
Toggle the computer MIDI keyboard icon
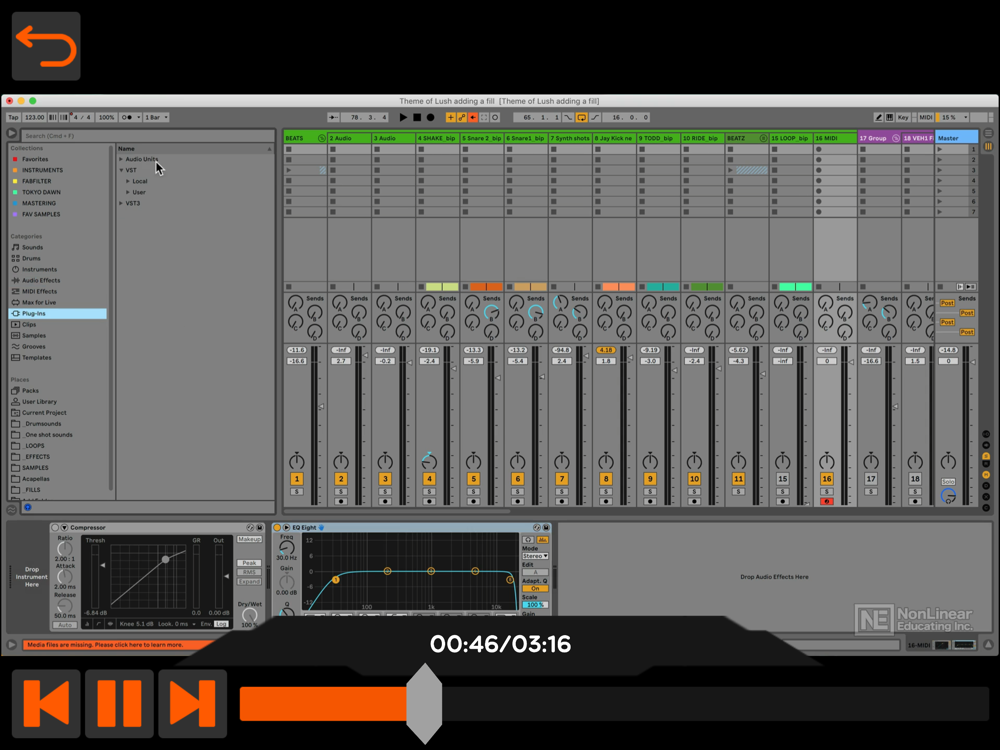(890, 117)
